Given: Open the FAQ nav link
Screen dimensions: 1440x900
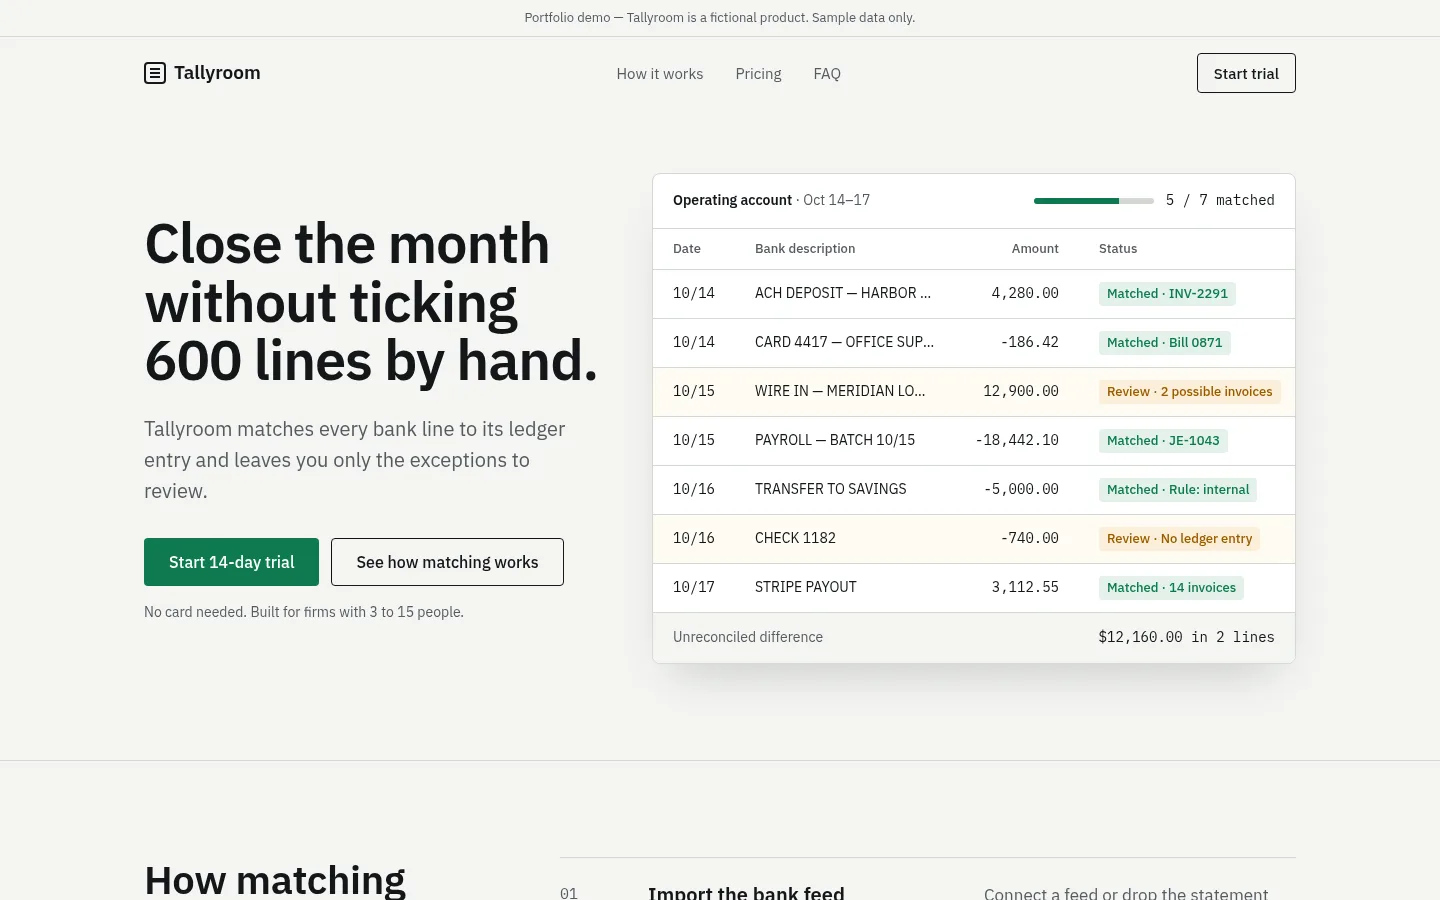Looking at the screenshot, I should pos(827,74).
